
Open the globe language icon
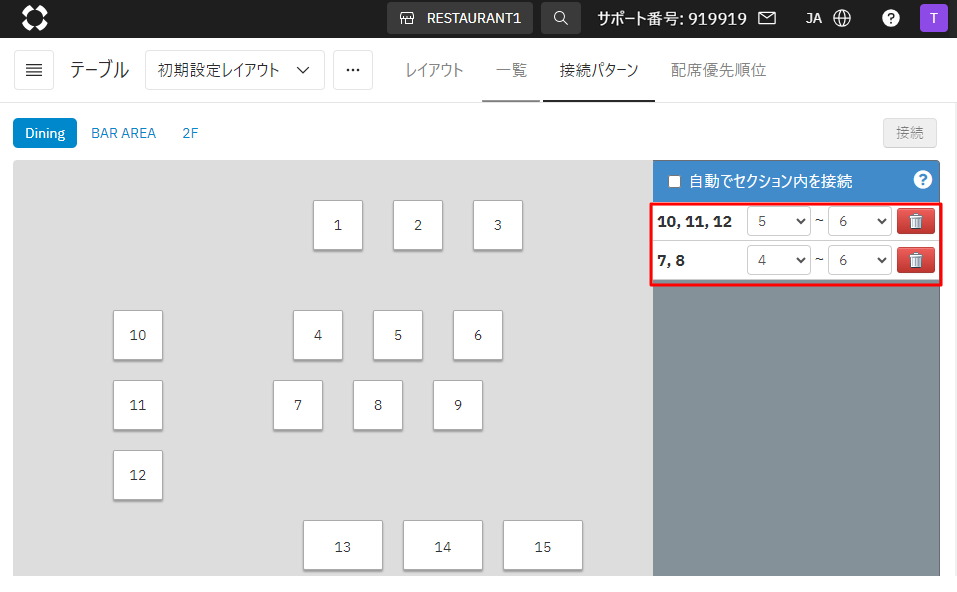click(x=842, y=18)
